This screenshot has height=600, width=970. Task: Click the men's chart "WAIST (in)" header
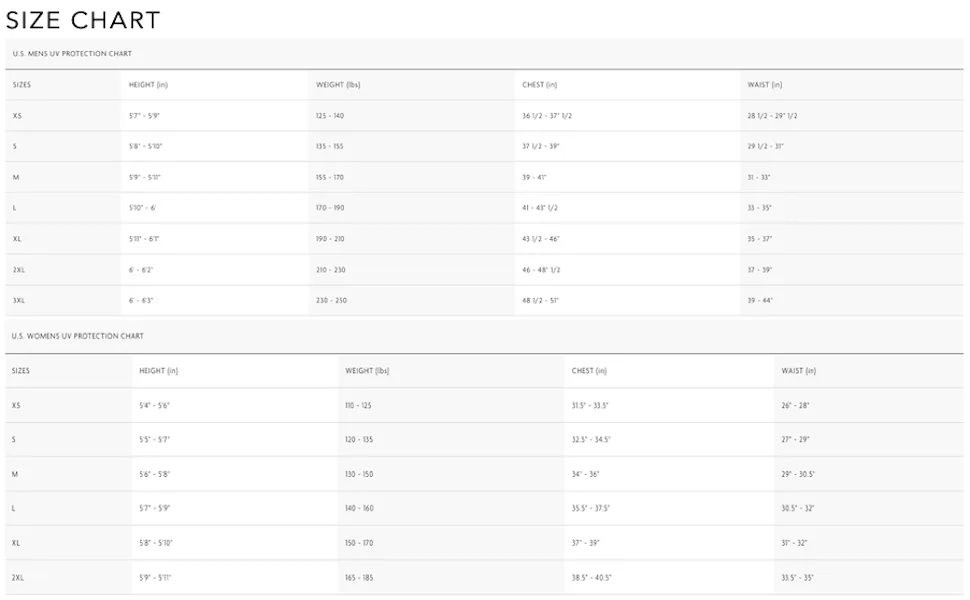(x=765, y=85)
